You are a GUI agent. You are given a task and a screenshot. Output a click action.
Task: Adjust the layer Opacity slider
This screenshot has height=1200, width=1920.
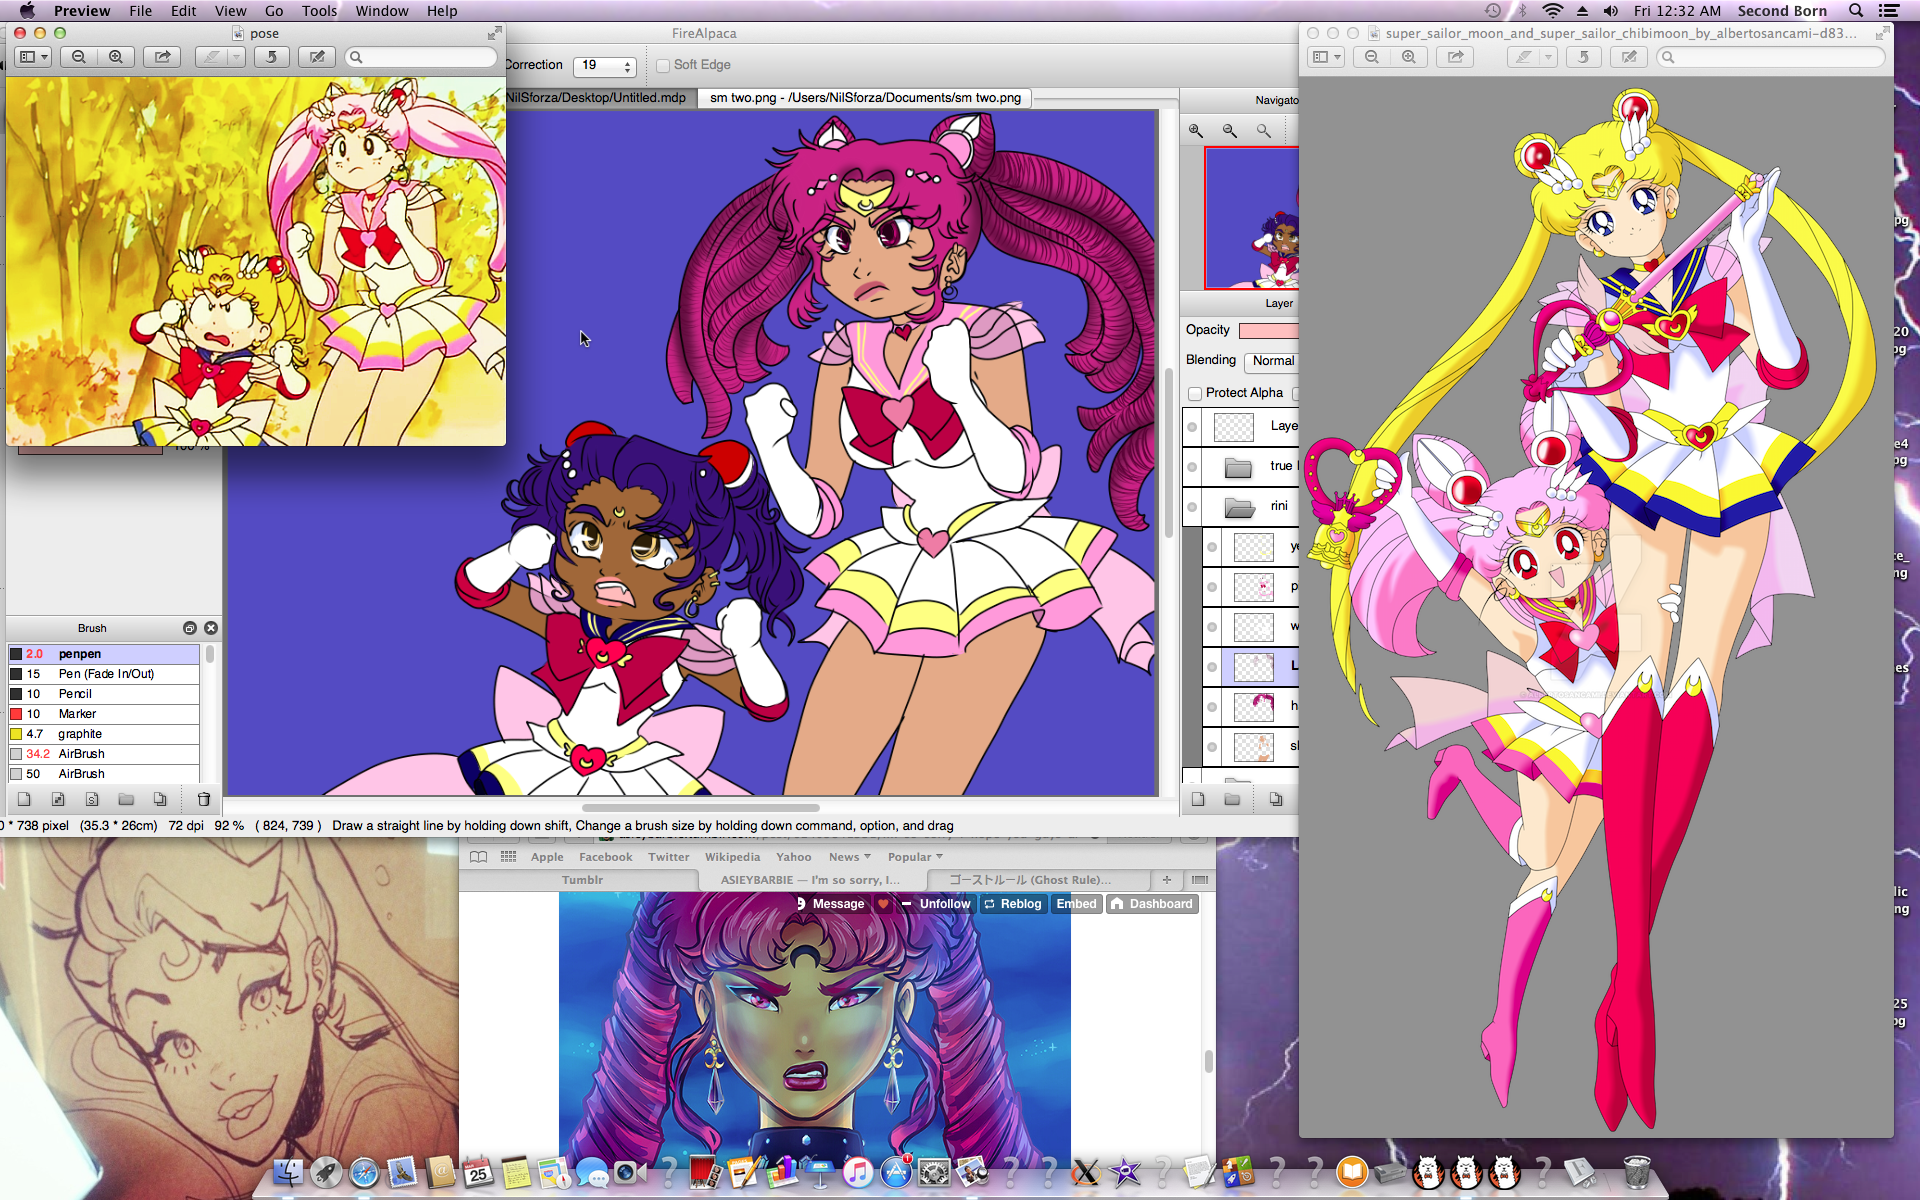pos(1268,330)
